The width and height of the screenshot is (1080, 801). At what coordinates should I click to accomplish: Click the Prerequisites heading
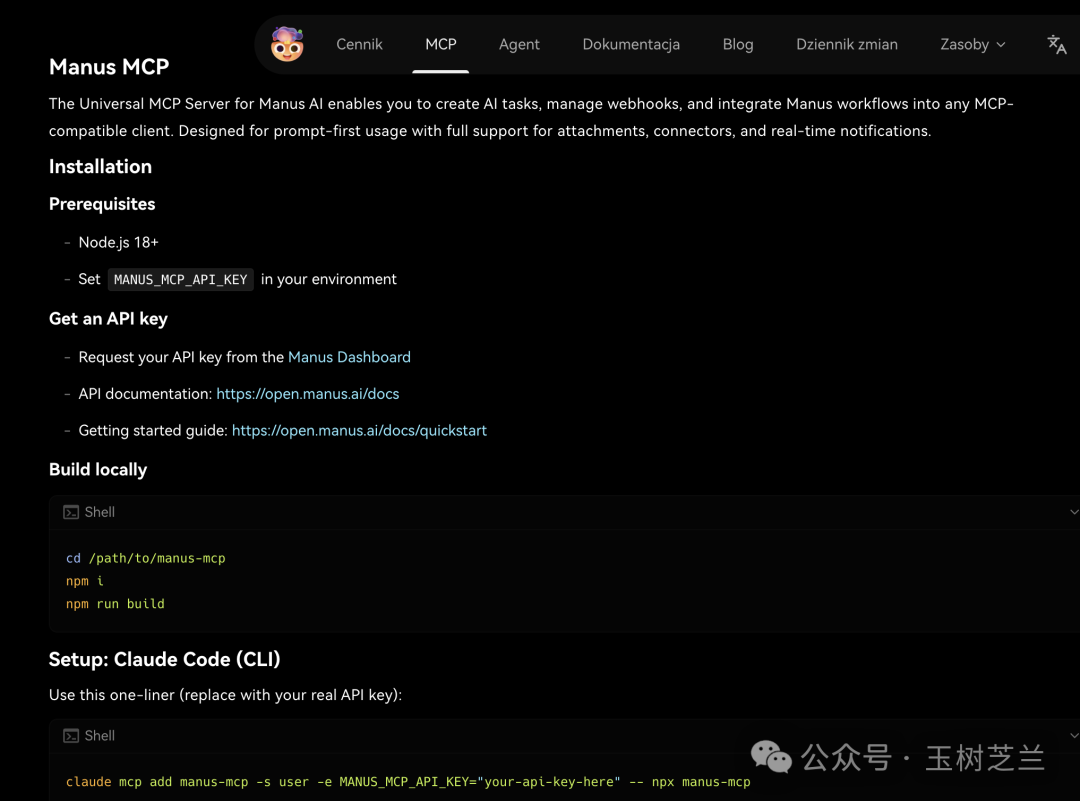tap(102, 205)
